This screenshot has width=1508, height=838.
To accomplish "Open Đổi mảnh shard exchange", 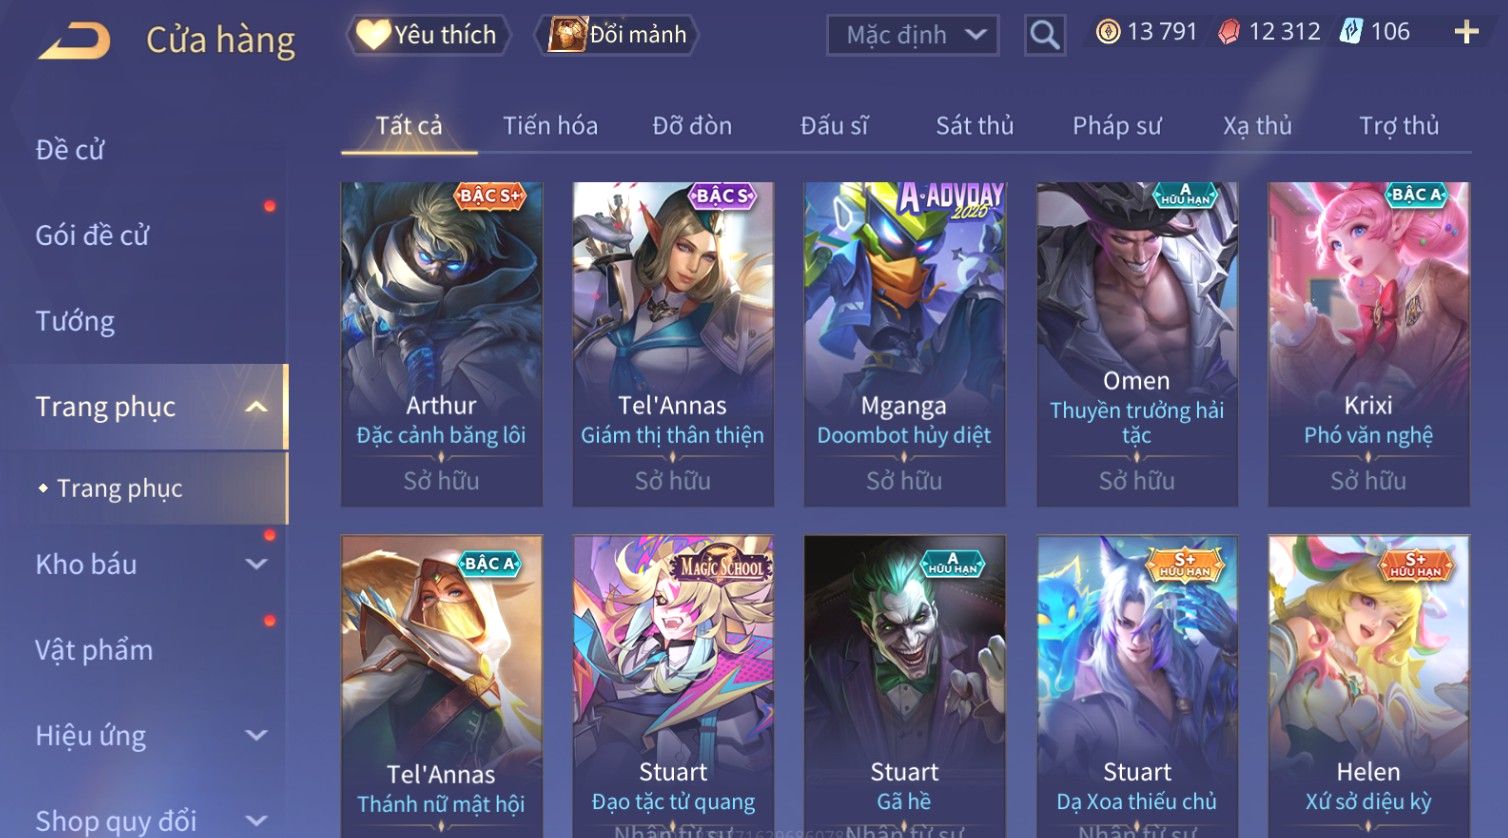I will [617, 35].
